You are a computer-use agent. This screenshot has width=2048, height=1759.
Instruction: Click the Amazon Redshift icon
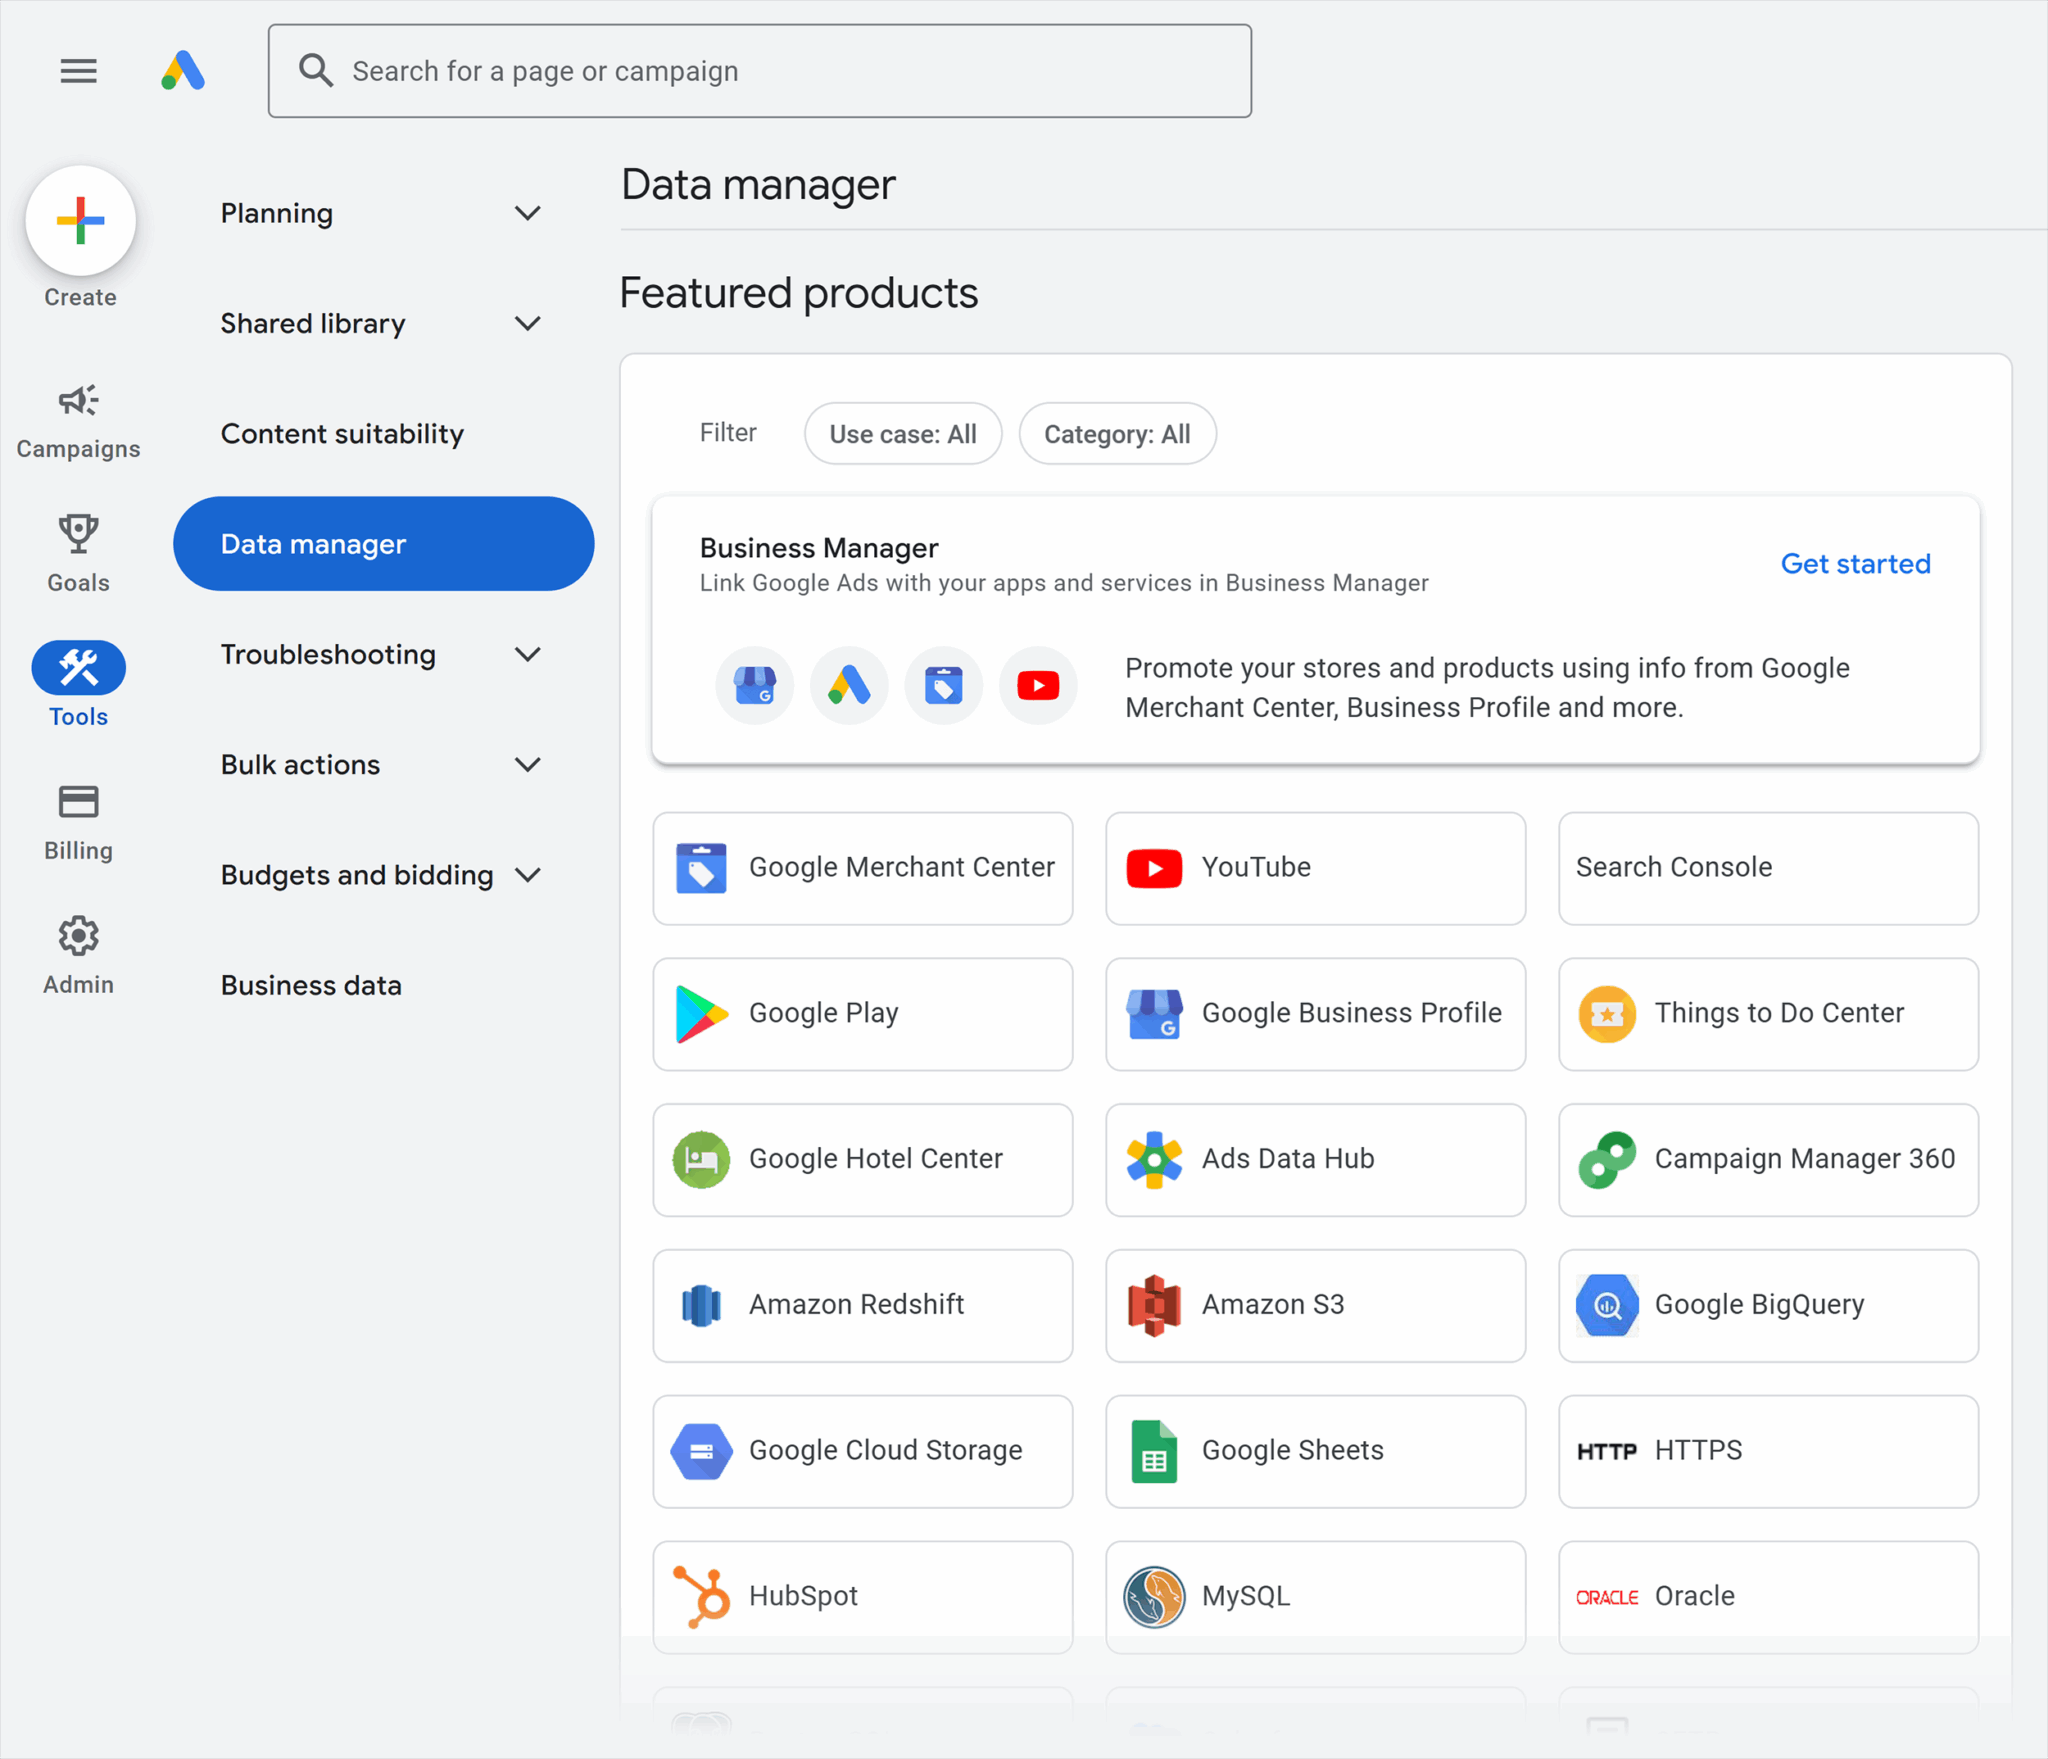pos(701,1305)
